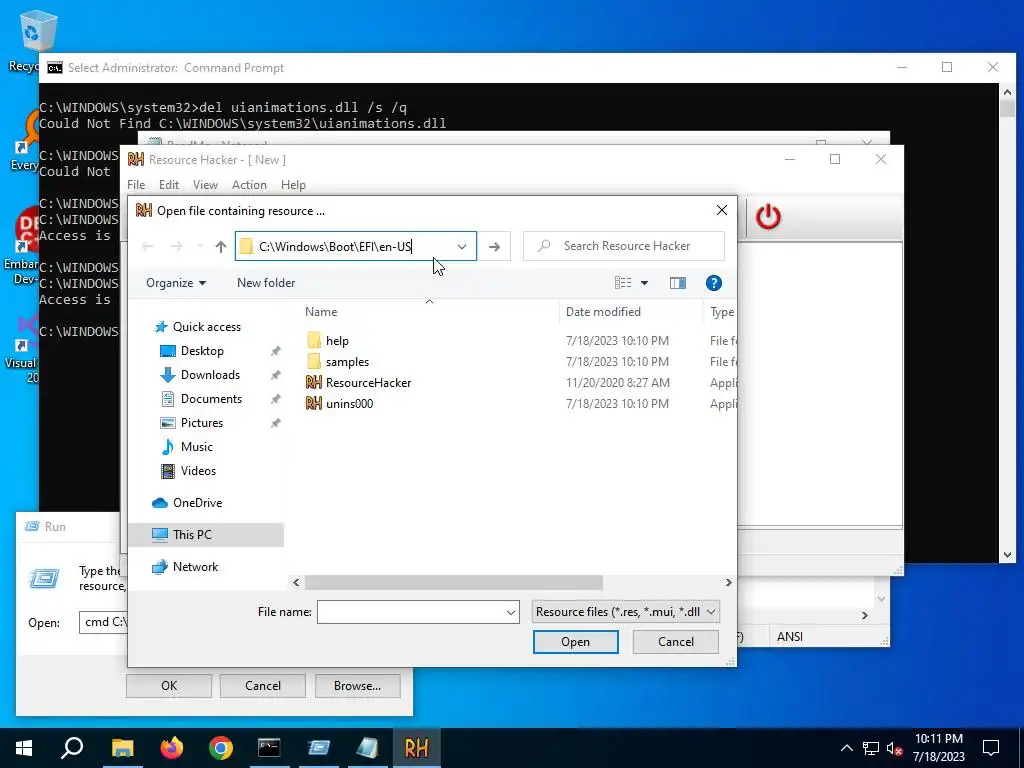Expand the File name dropdown

[511, 612]
